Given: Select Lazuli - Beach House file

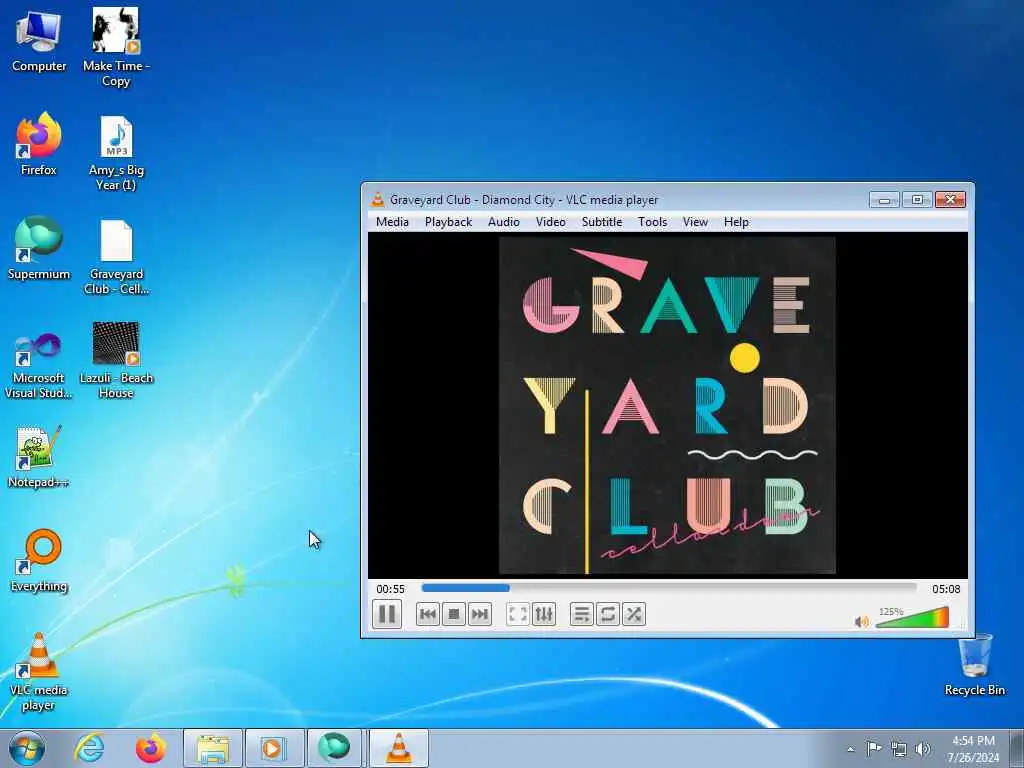Looking at the screenshot, I should (x=116, y=360).
